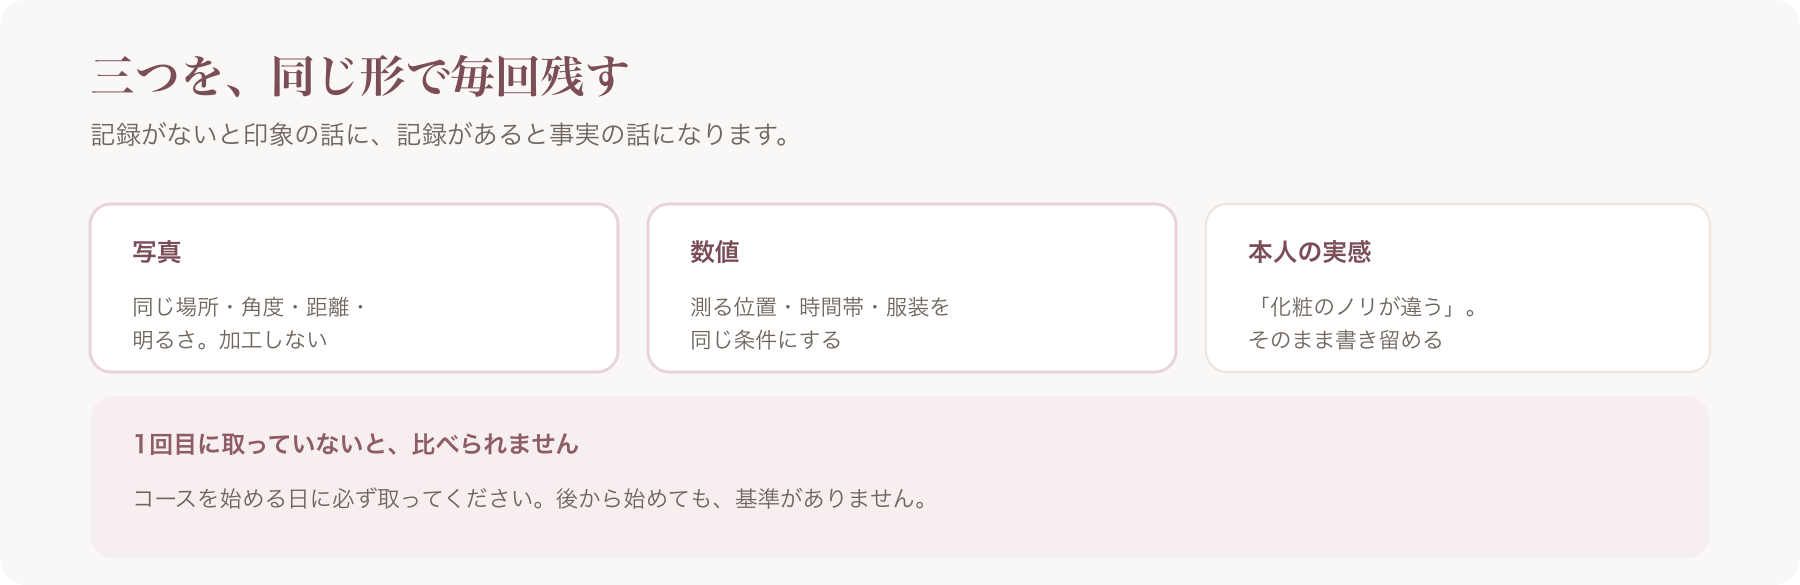Screen dimensions: 1800x585
Task: Click the 本人の実感 card title
Action: click(x=1309, y=252)
